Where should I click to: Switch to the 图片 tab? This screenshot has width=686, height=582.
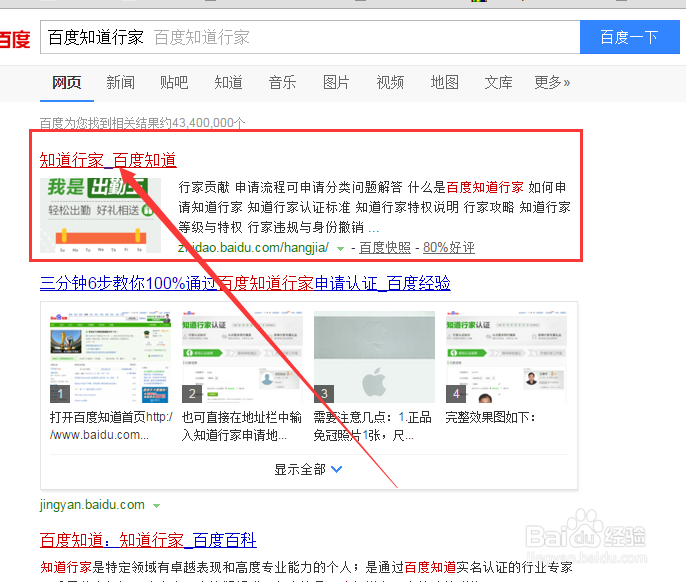point(336,82)
